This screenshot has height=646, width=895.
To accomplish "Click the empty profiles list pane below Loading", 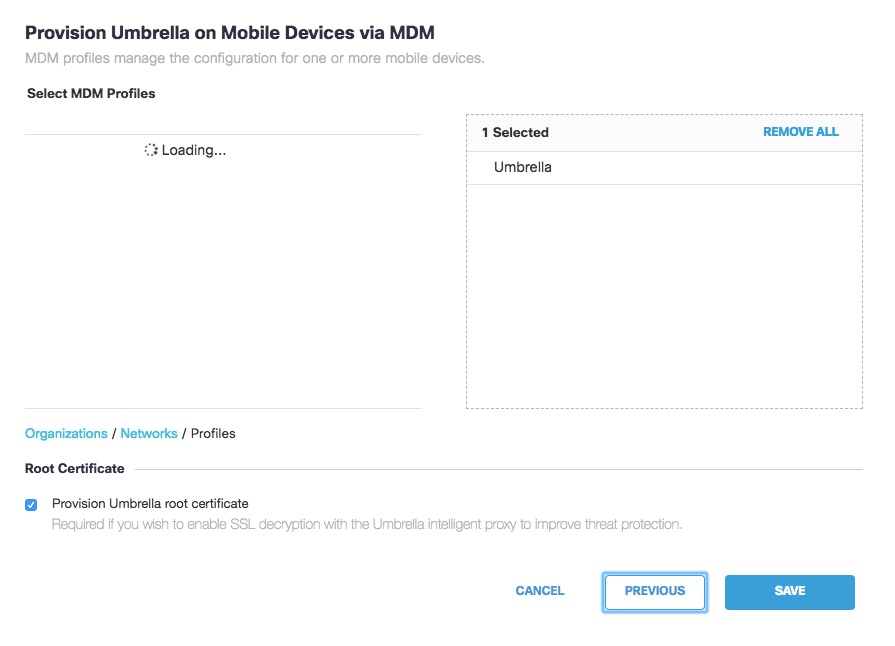I will click(223, 285).
